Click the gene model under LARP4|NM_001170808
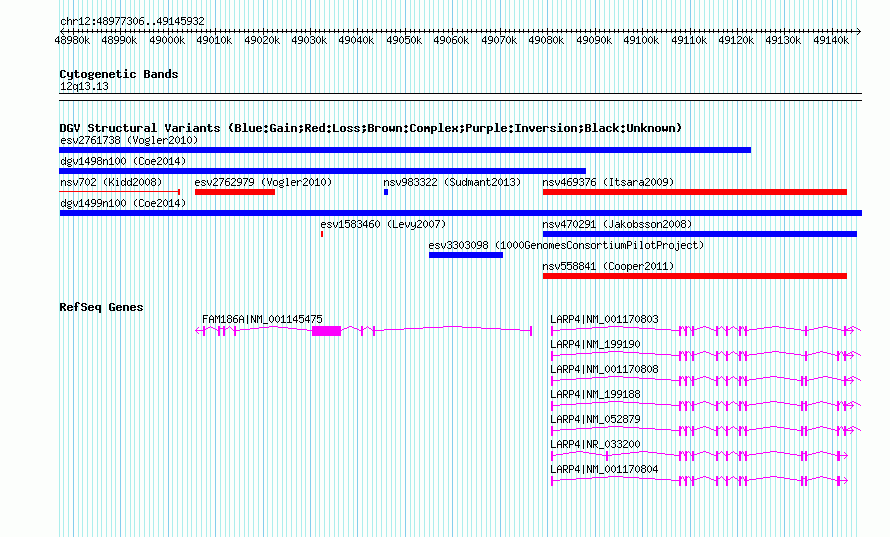Viewport: 890px width, 537px height. 706,380
